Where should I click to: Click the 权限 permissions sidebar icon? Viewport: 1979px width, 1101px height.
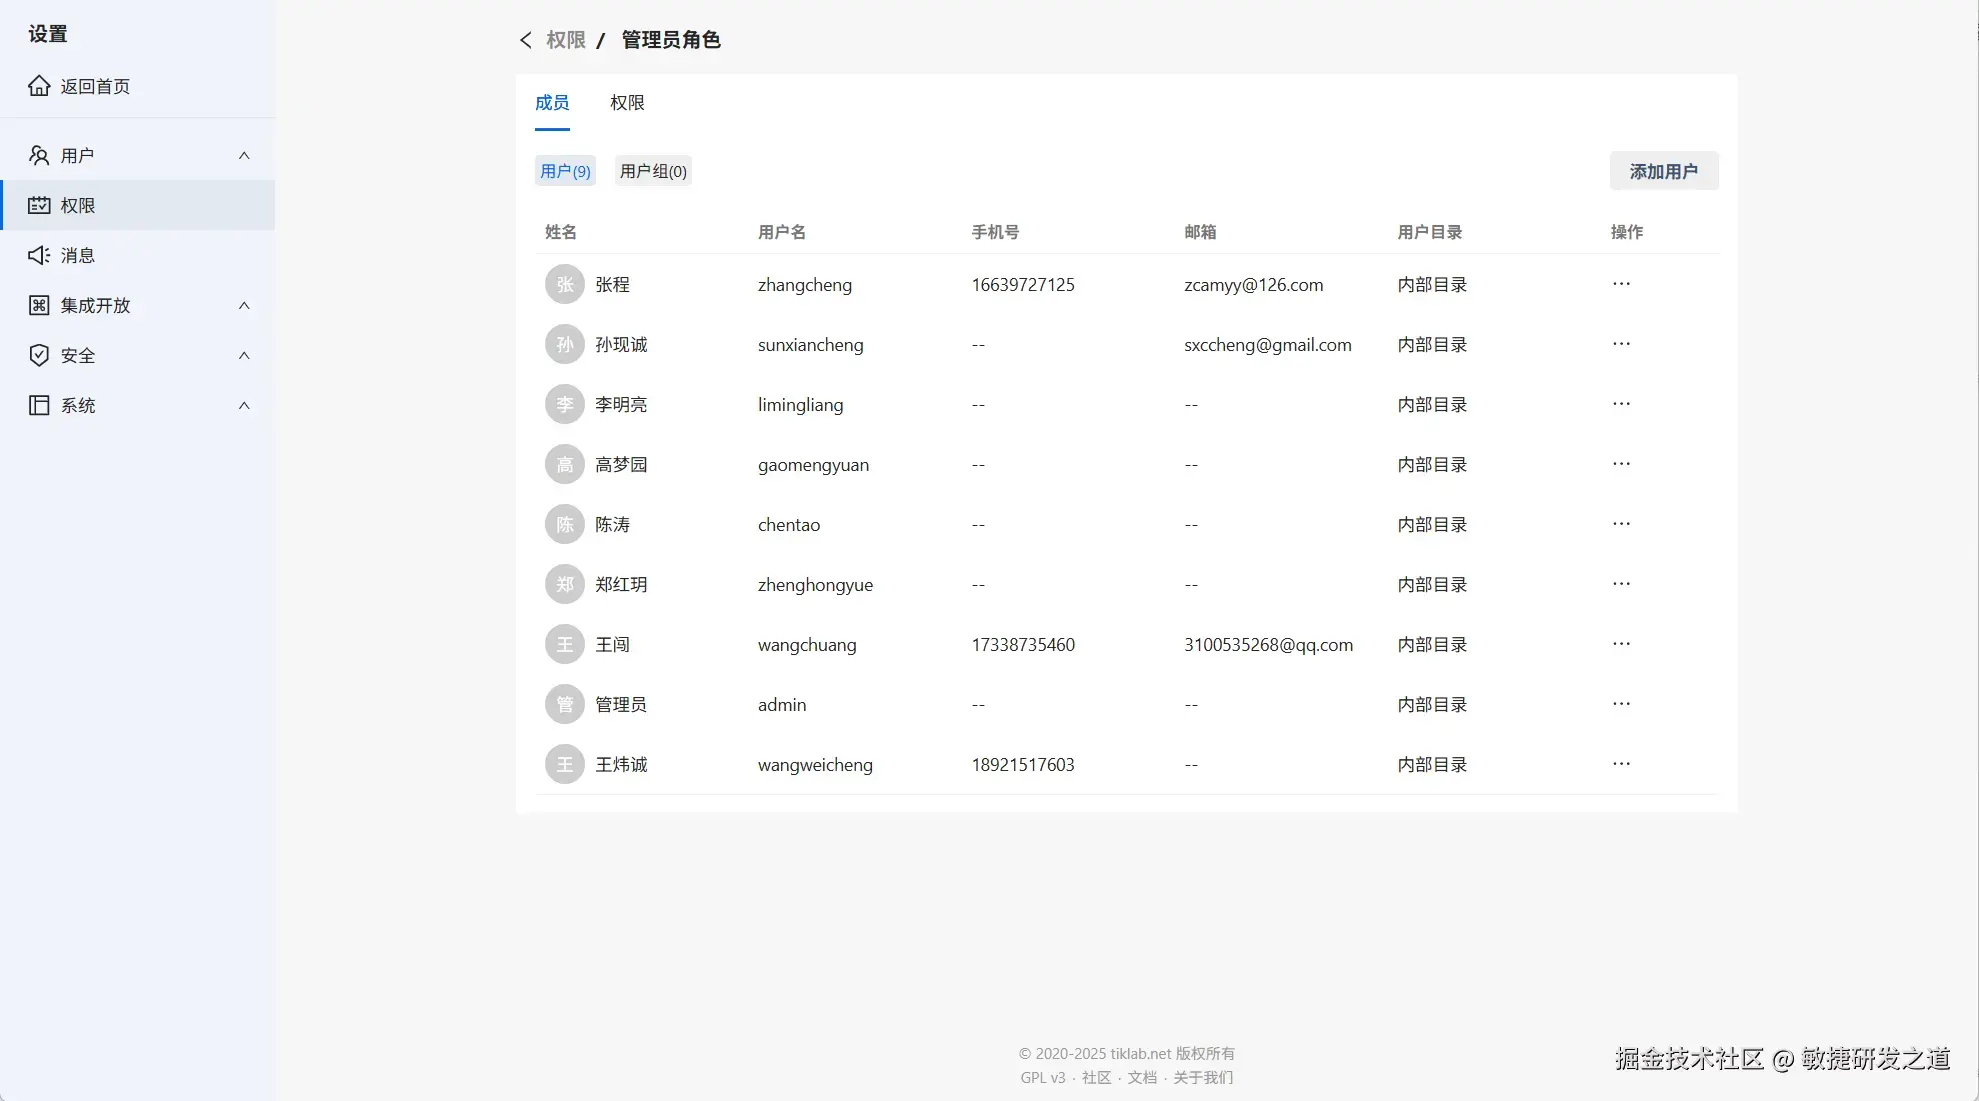39,205
